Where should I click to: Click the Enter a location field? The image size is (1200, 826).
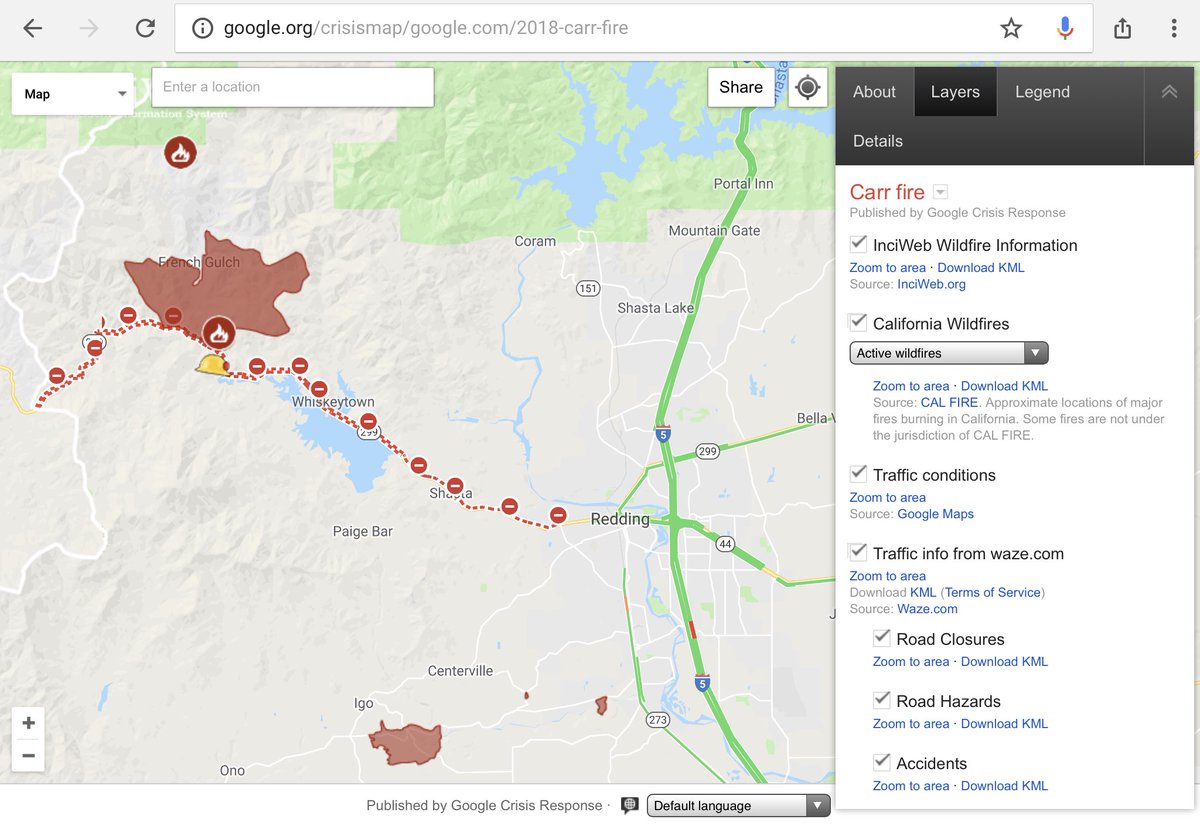tap(293, 87)
